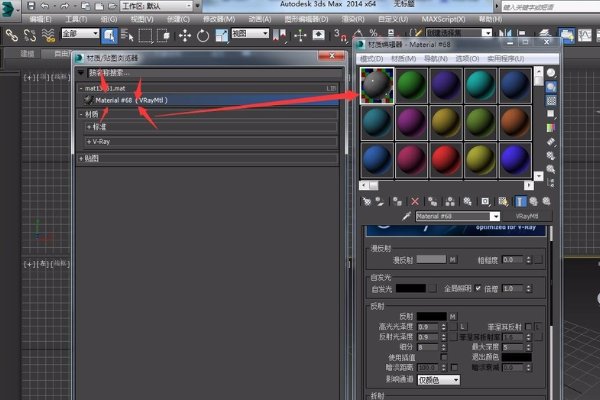Image resolution: width=600 pixels, height=400 pixels.
Task: Click Put Material to Scene icon
Action: coord(380,201)
